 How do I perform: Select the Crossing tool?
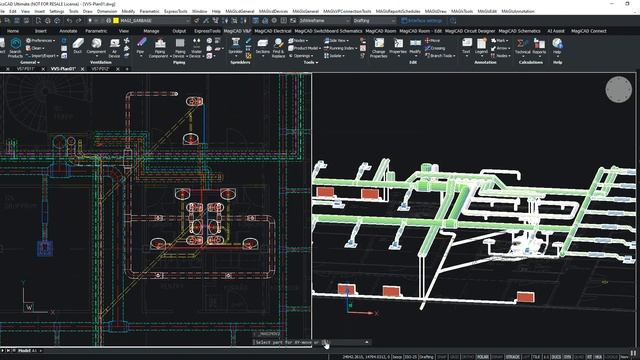(x=435, y=48)
